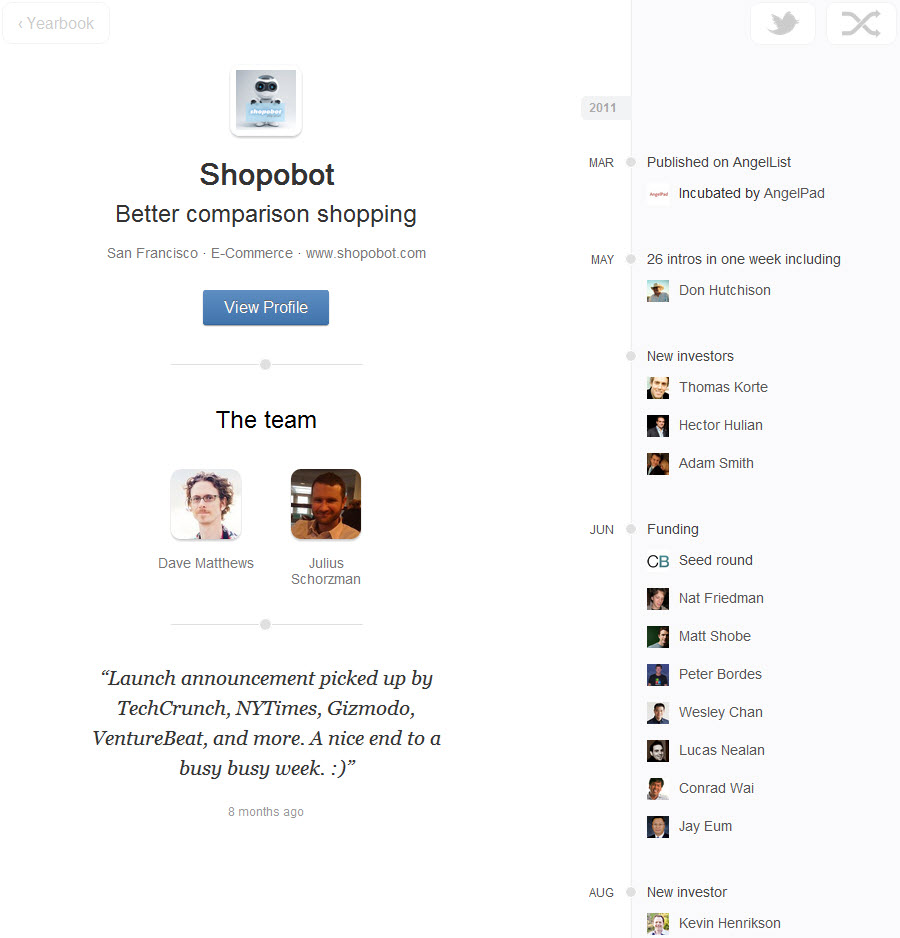
Task: Open Lucas Nealan's profile name
Action: 722,750
